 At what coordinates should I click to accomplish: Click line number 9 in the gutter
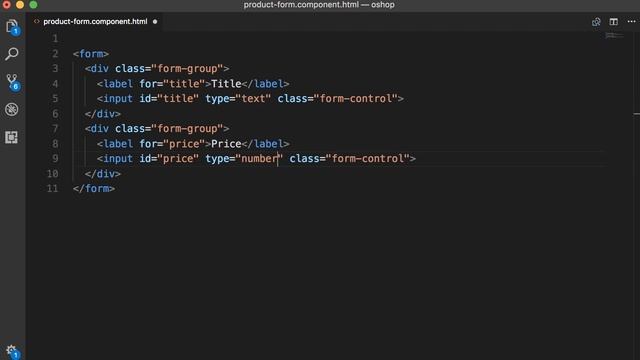point(55,158)
